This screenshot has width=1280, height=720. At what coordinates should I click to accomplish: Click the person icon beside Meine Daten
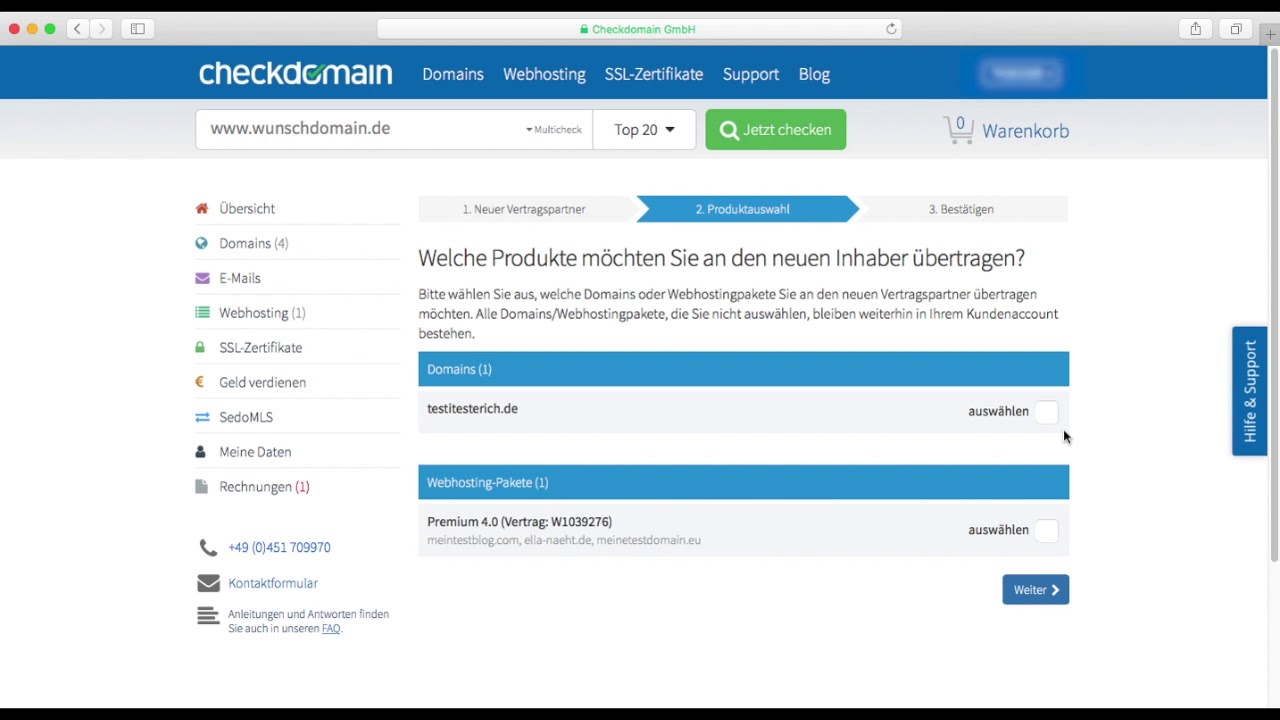(x=201, y=452)
